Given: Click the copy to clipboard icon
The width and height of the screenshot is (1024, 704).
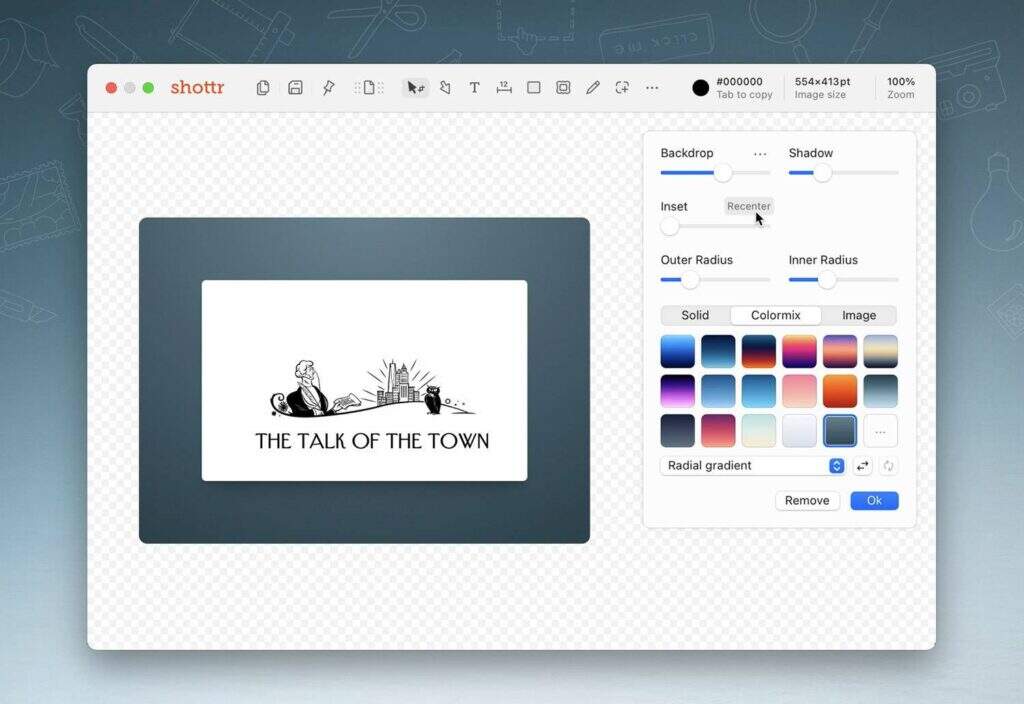Looking at the screenshot, I should click(263, 88).
